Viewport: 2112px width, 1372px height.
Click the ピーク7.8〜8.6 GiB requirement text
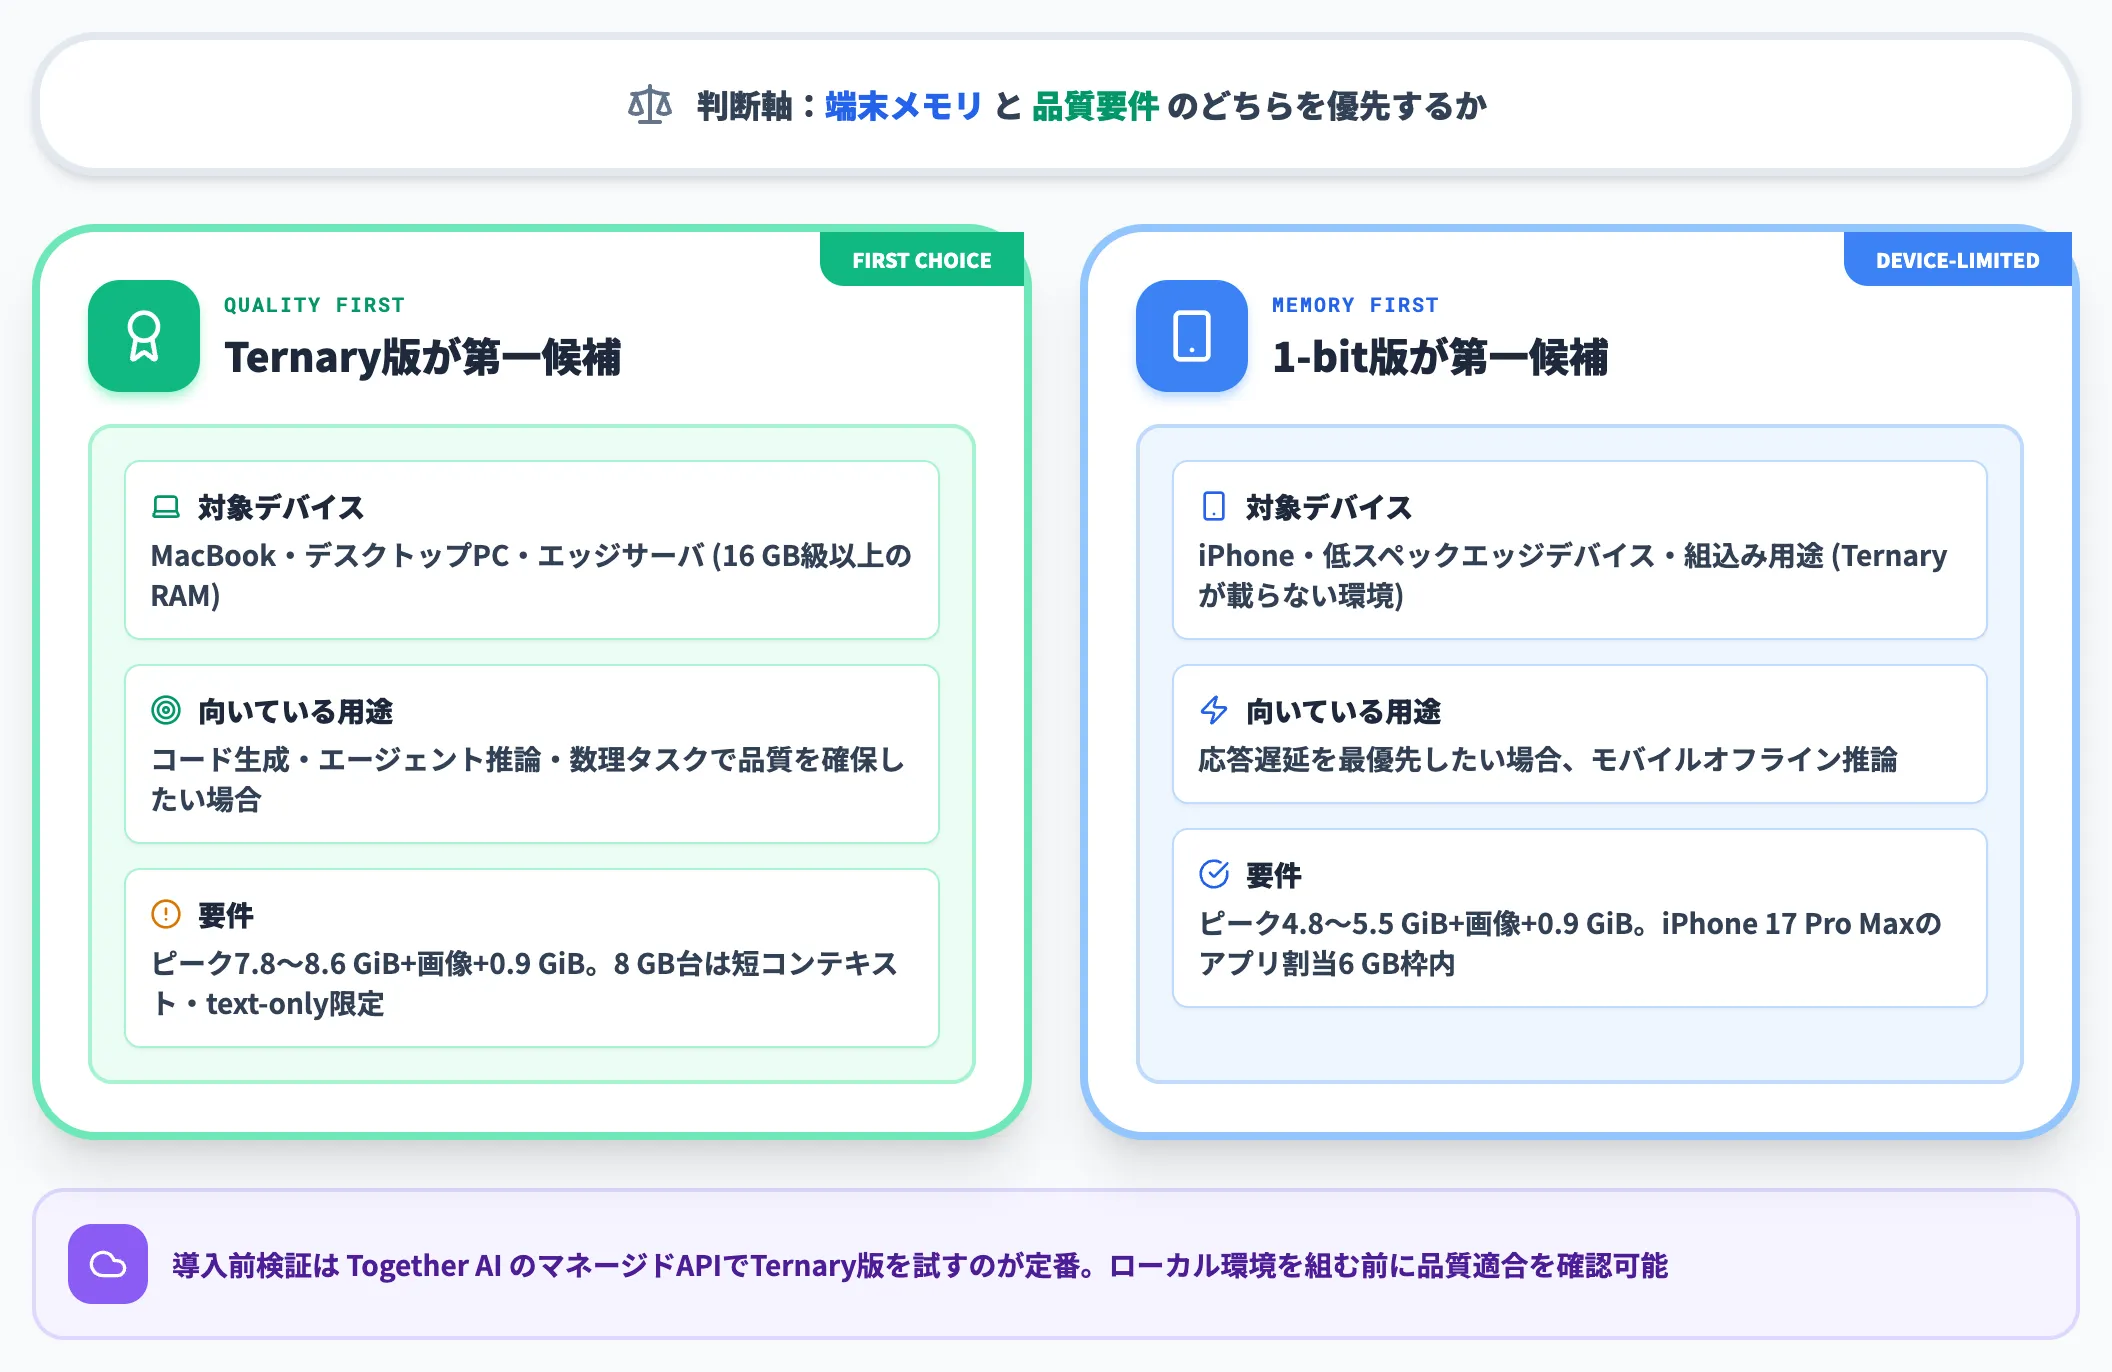(x=525, y=983)
